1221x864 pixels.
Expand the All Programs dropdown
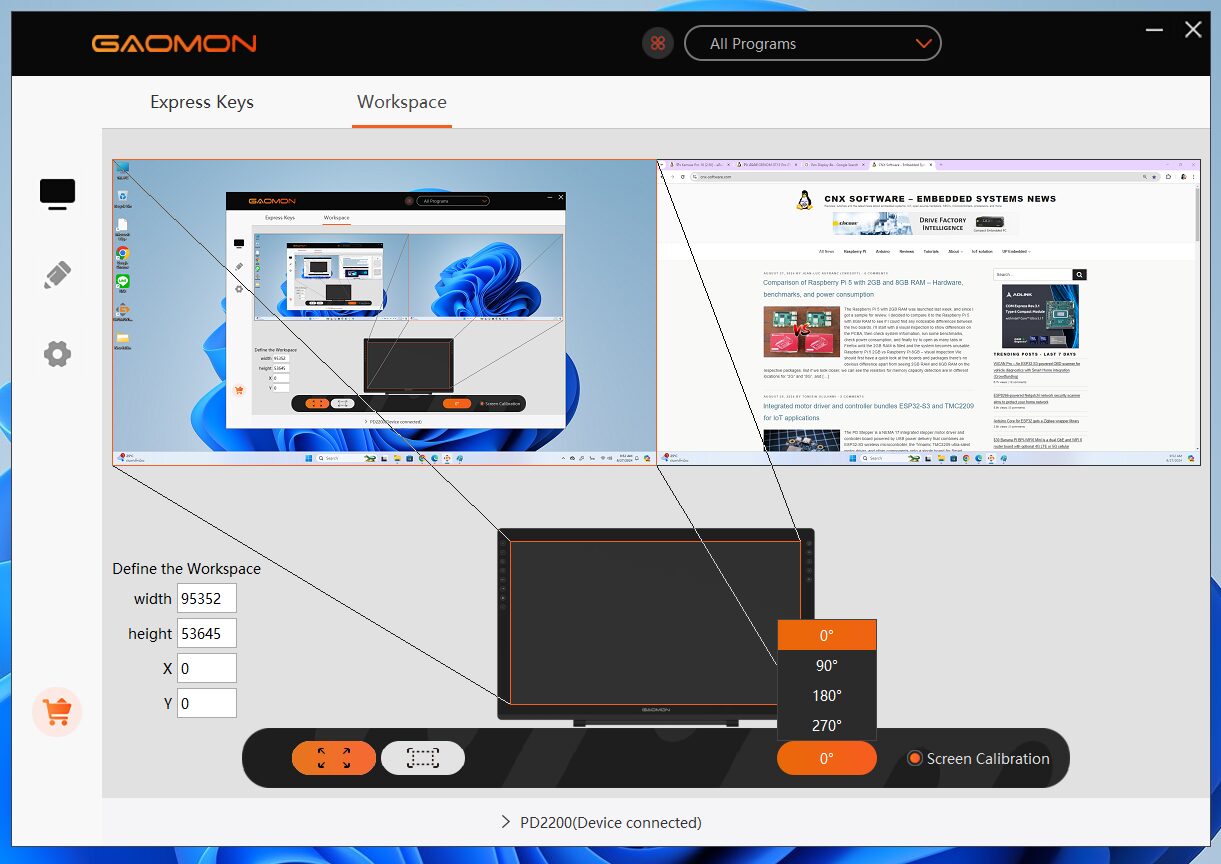[813, 43]
